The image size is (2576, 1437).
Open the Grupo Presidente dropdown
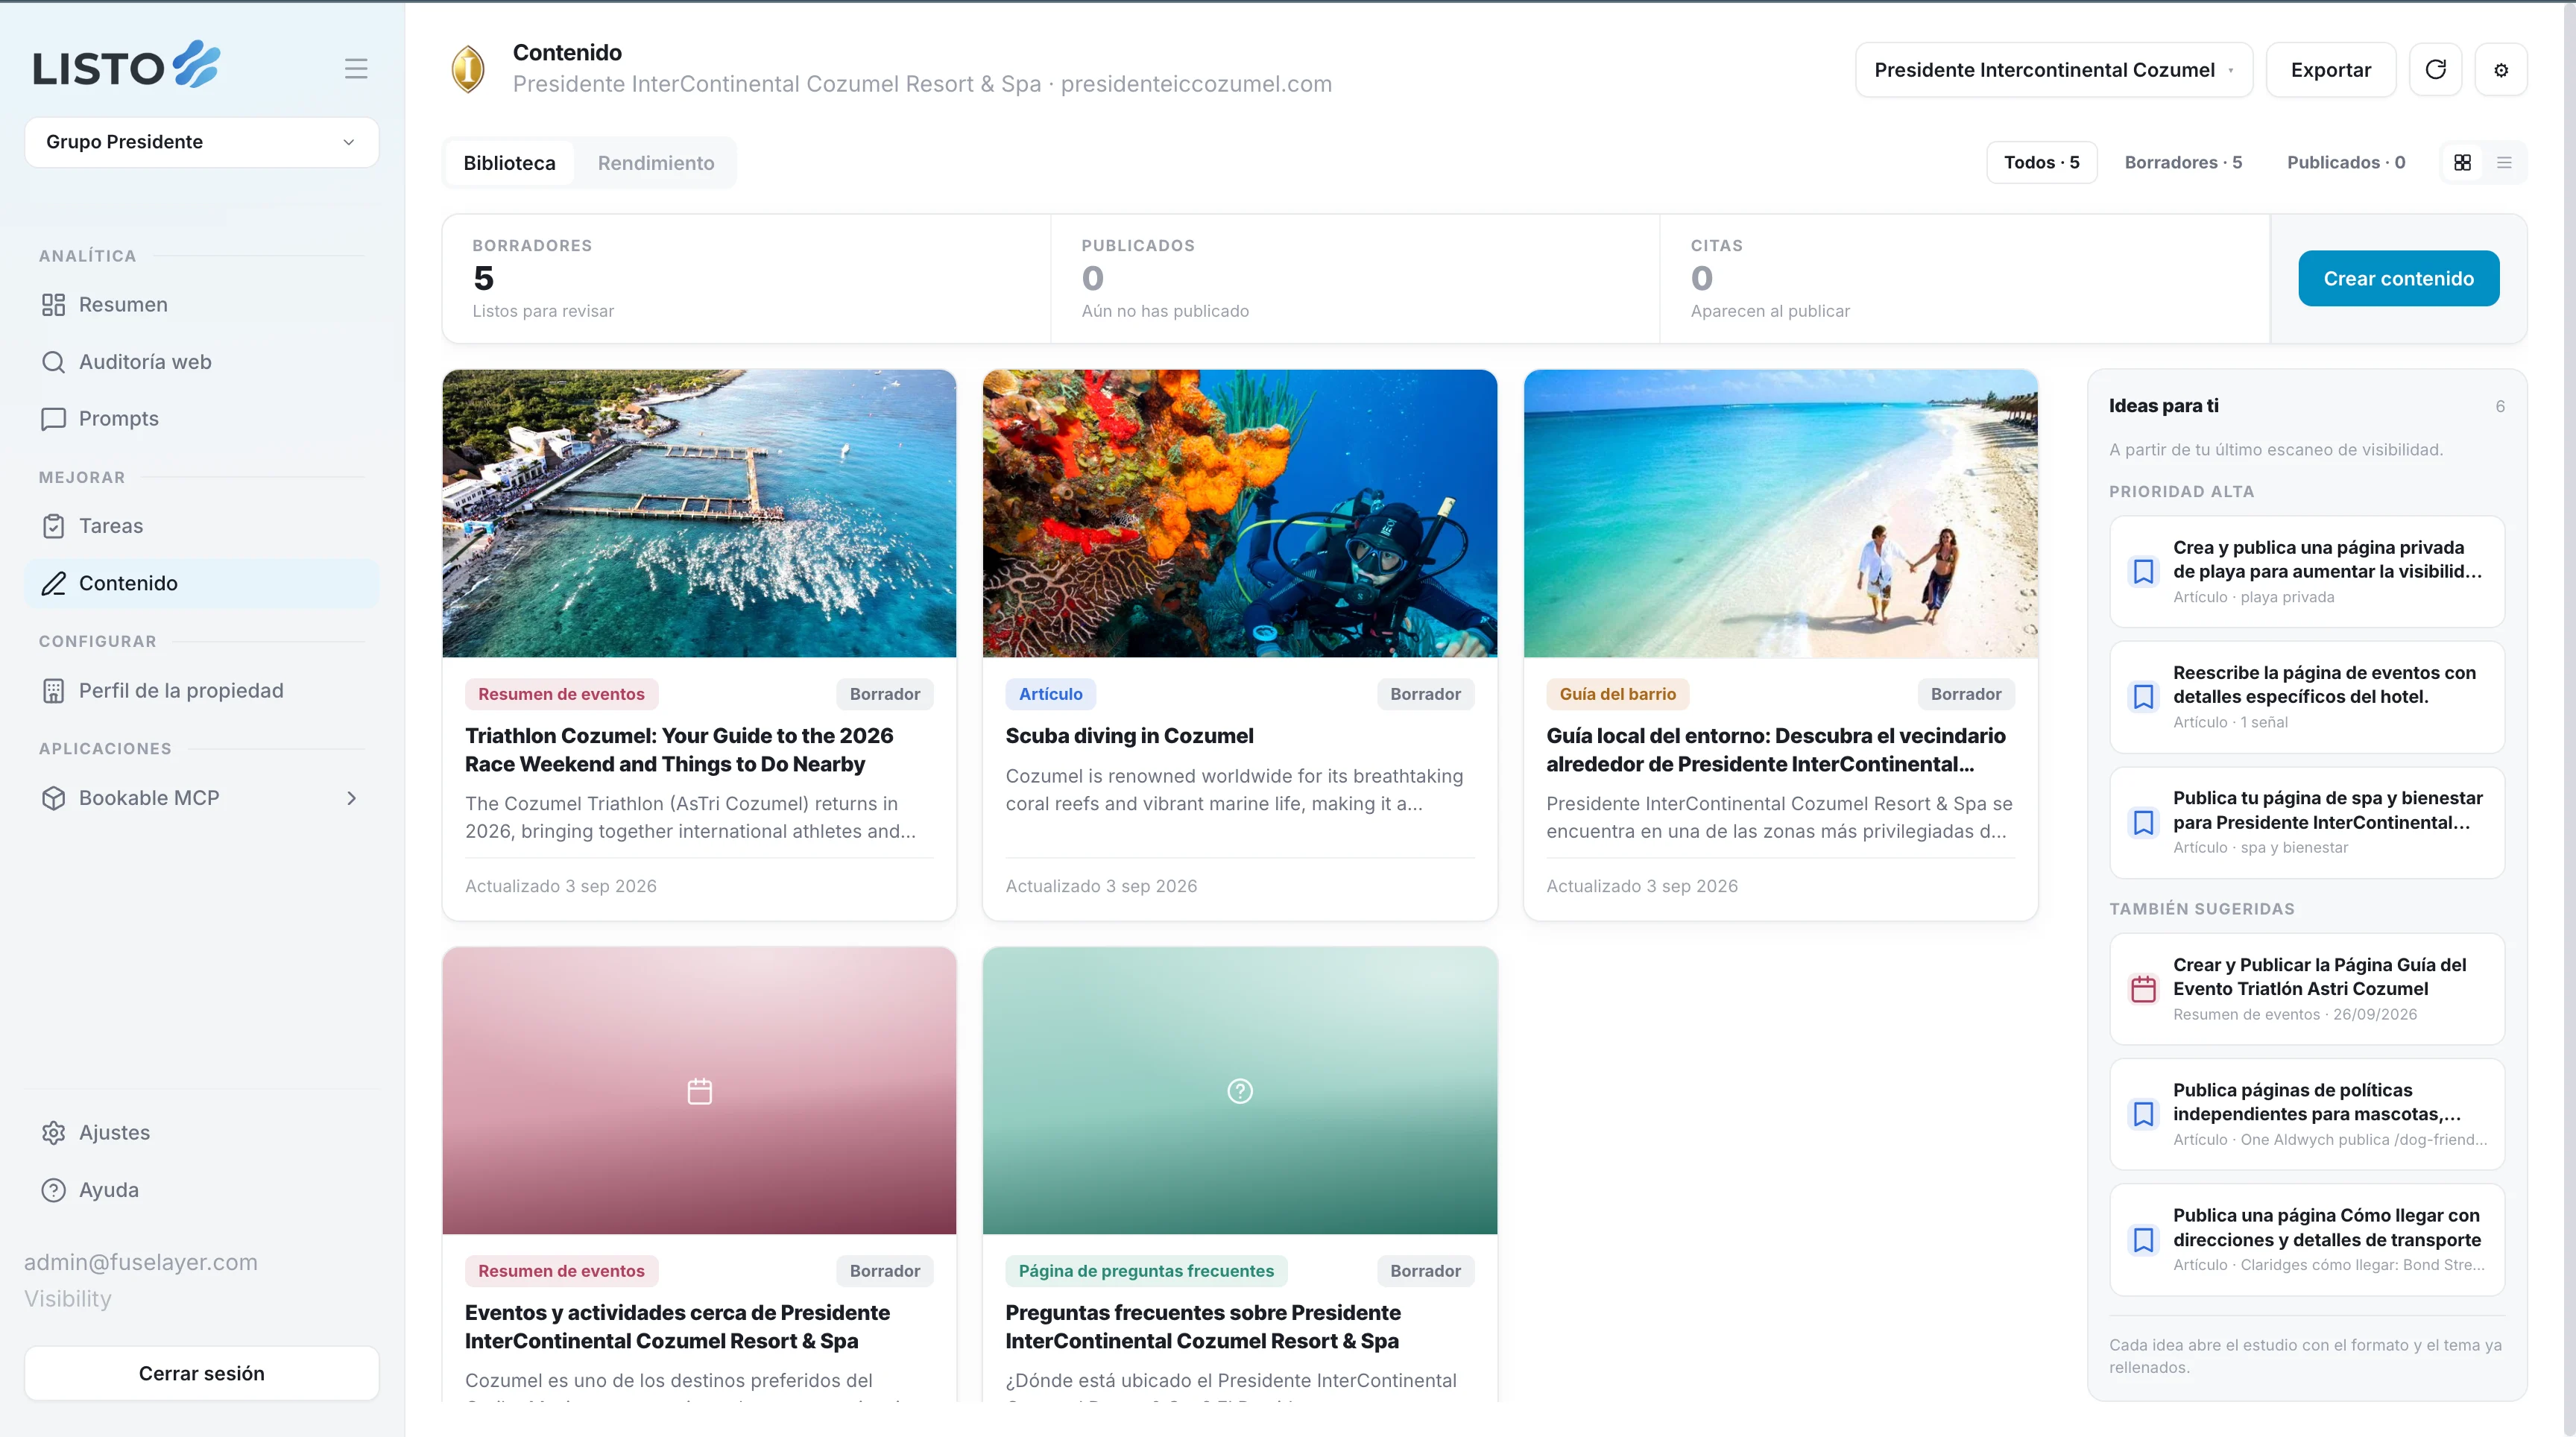(201, 142)
